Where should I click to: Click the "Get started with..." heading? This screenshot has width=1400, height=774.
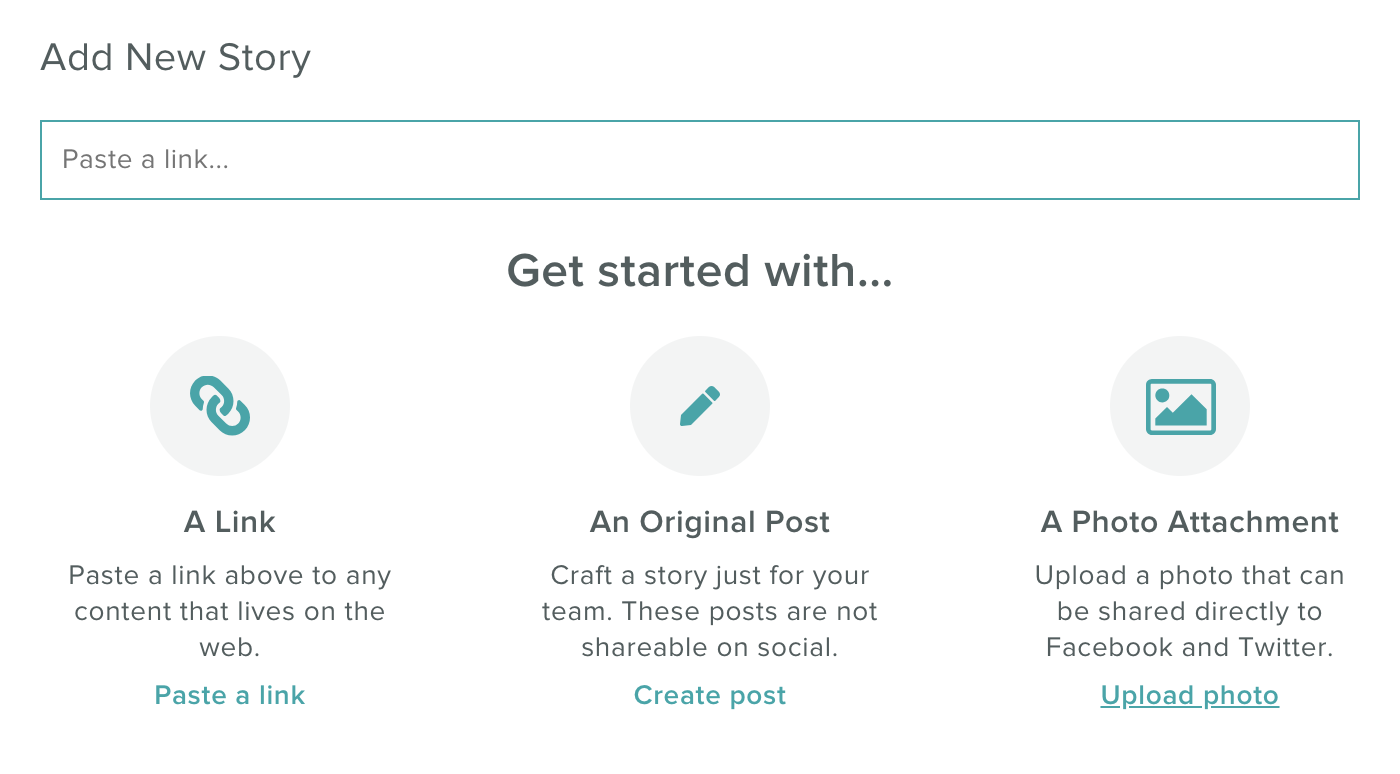[700, 271]
